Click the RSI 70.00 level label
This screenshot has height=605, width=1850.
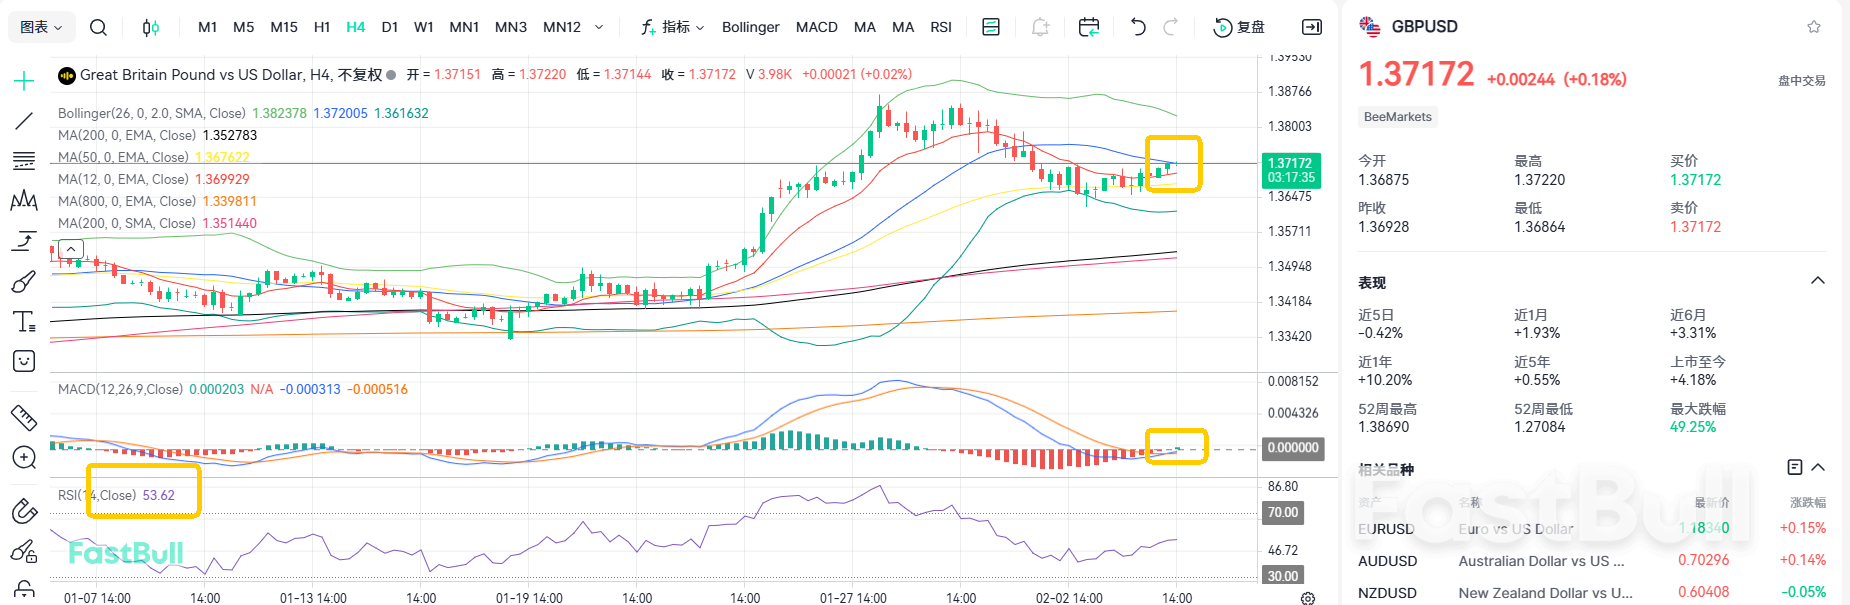pos(1283,512)
